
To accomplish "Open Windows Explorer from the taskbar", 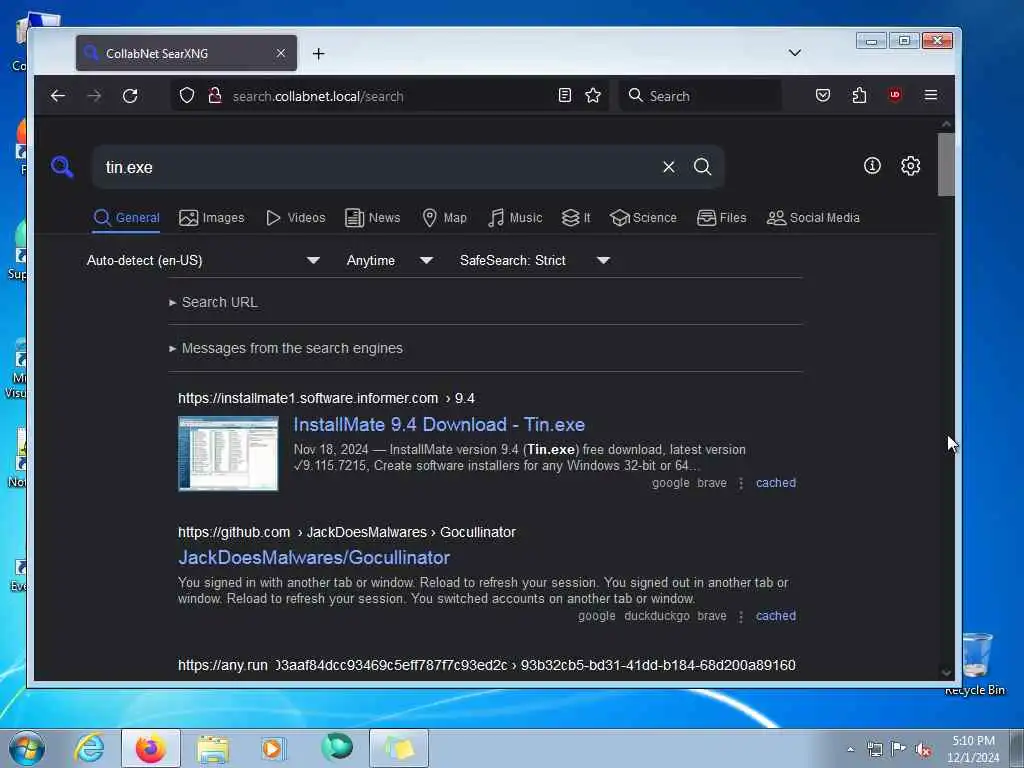I will [213, 748].
